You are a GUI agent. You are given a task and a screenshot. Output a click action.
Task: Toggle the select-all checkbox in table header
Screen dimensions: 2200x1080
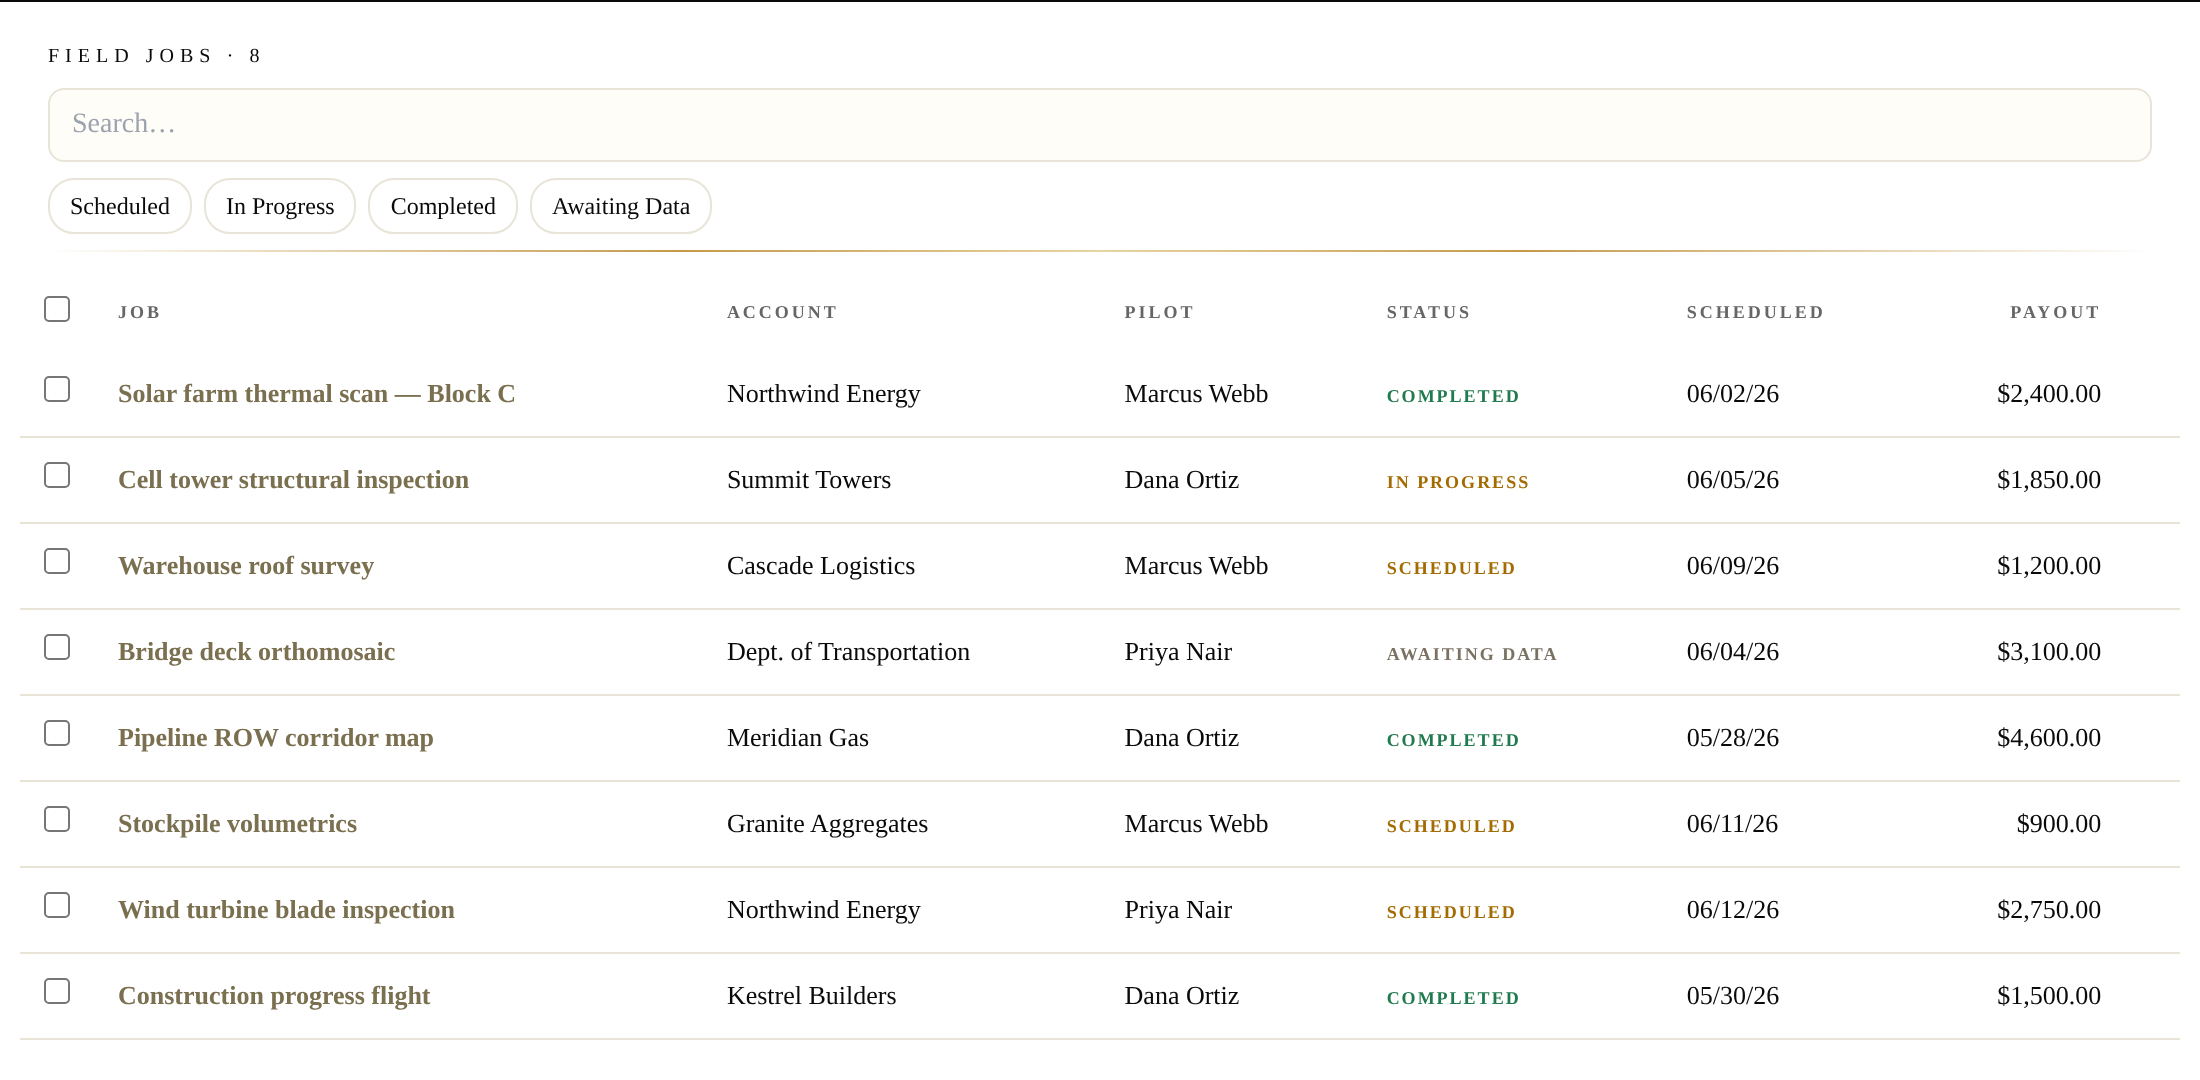tap(57, 309)
